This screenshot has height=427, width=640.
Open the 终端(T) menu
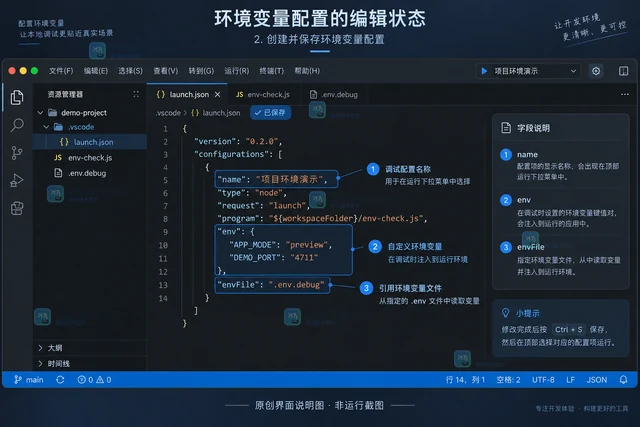click(x=272, y=71)
